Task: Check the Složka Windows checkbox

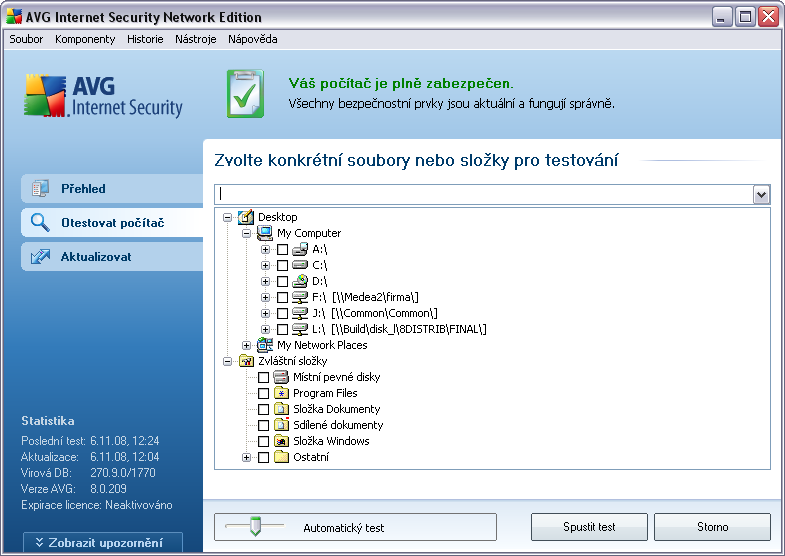Action: coord(263,441)
